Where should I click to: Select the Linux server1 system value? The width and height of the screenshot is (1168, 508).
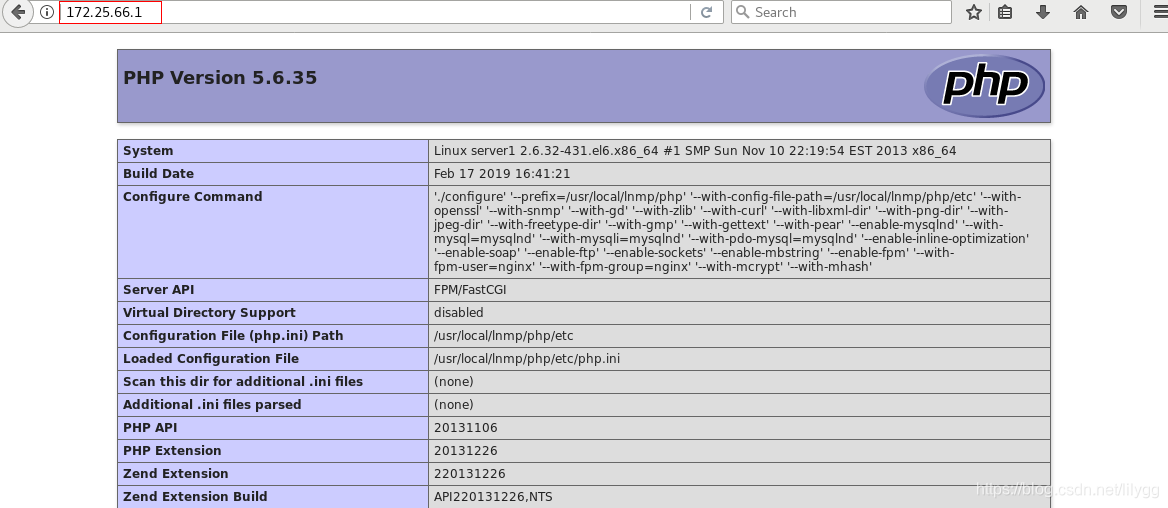point(695,150)
